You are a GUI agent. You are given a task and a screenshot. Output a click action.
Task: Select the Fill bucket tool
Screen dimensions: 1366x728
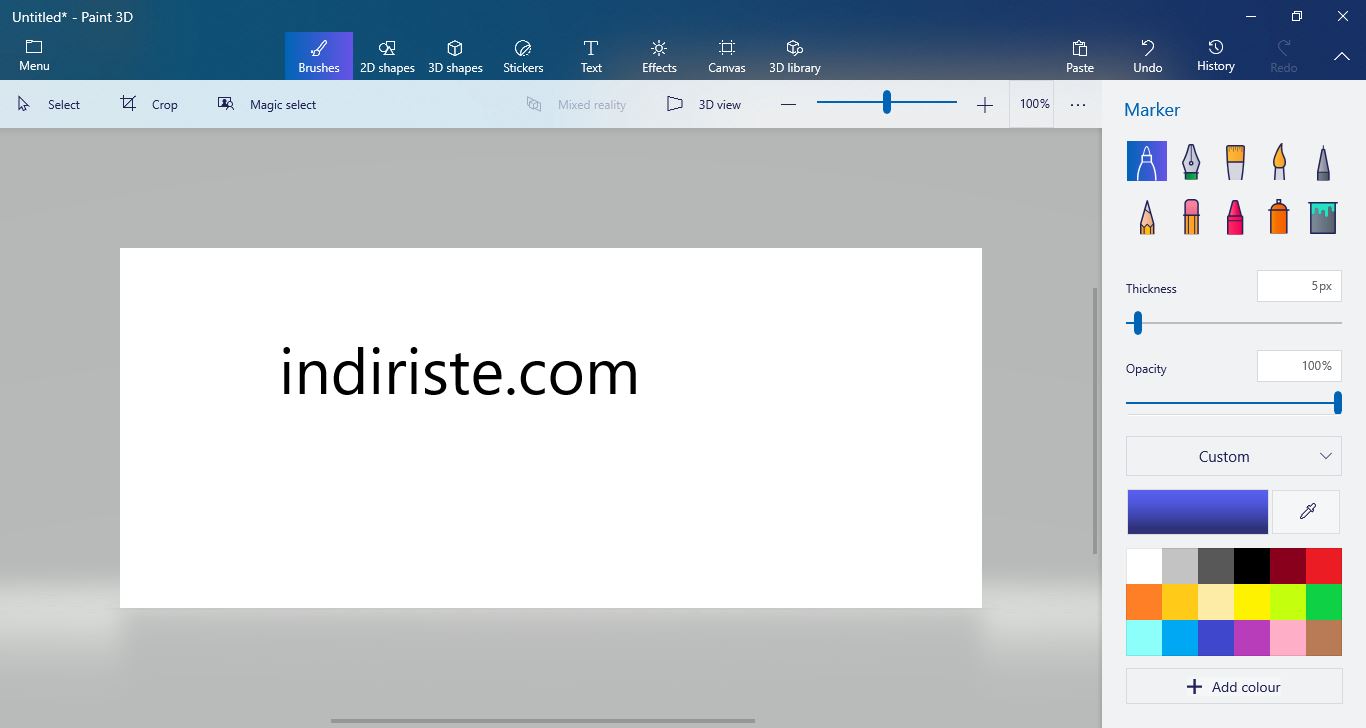[x=1323, y=216]
